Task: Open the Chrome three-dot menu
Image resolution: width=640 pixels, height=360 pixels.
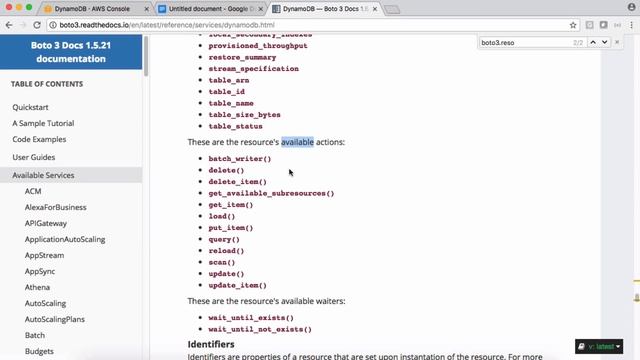Action: tap(631, 25)
